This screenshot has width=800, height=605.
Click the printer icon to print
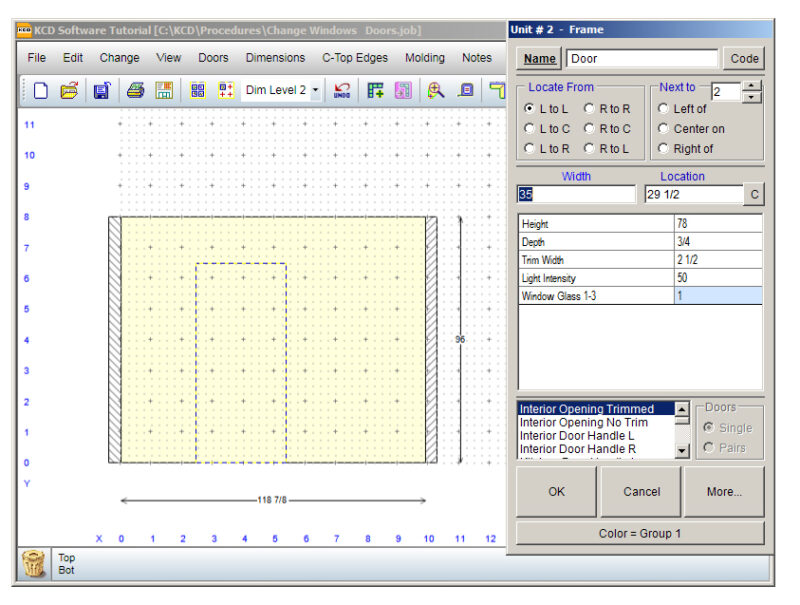point(135,90)
